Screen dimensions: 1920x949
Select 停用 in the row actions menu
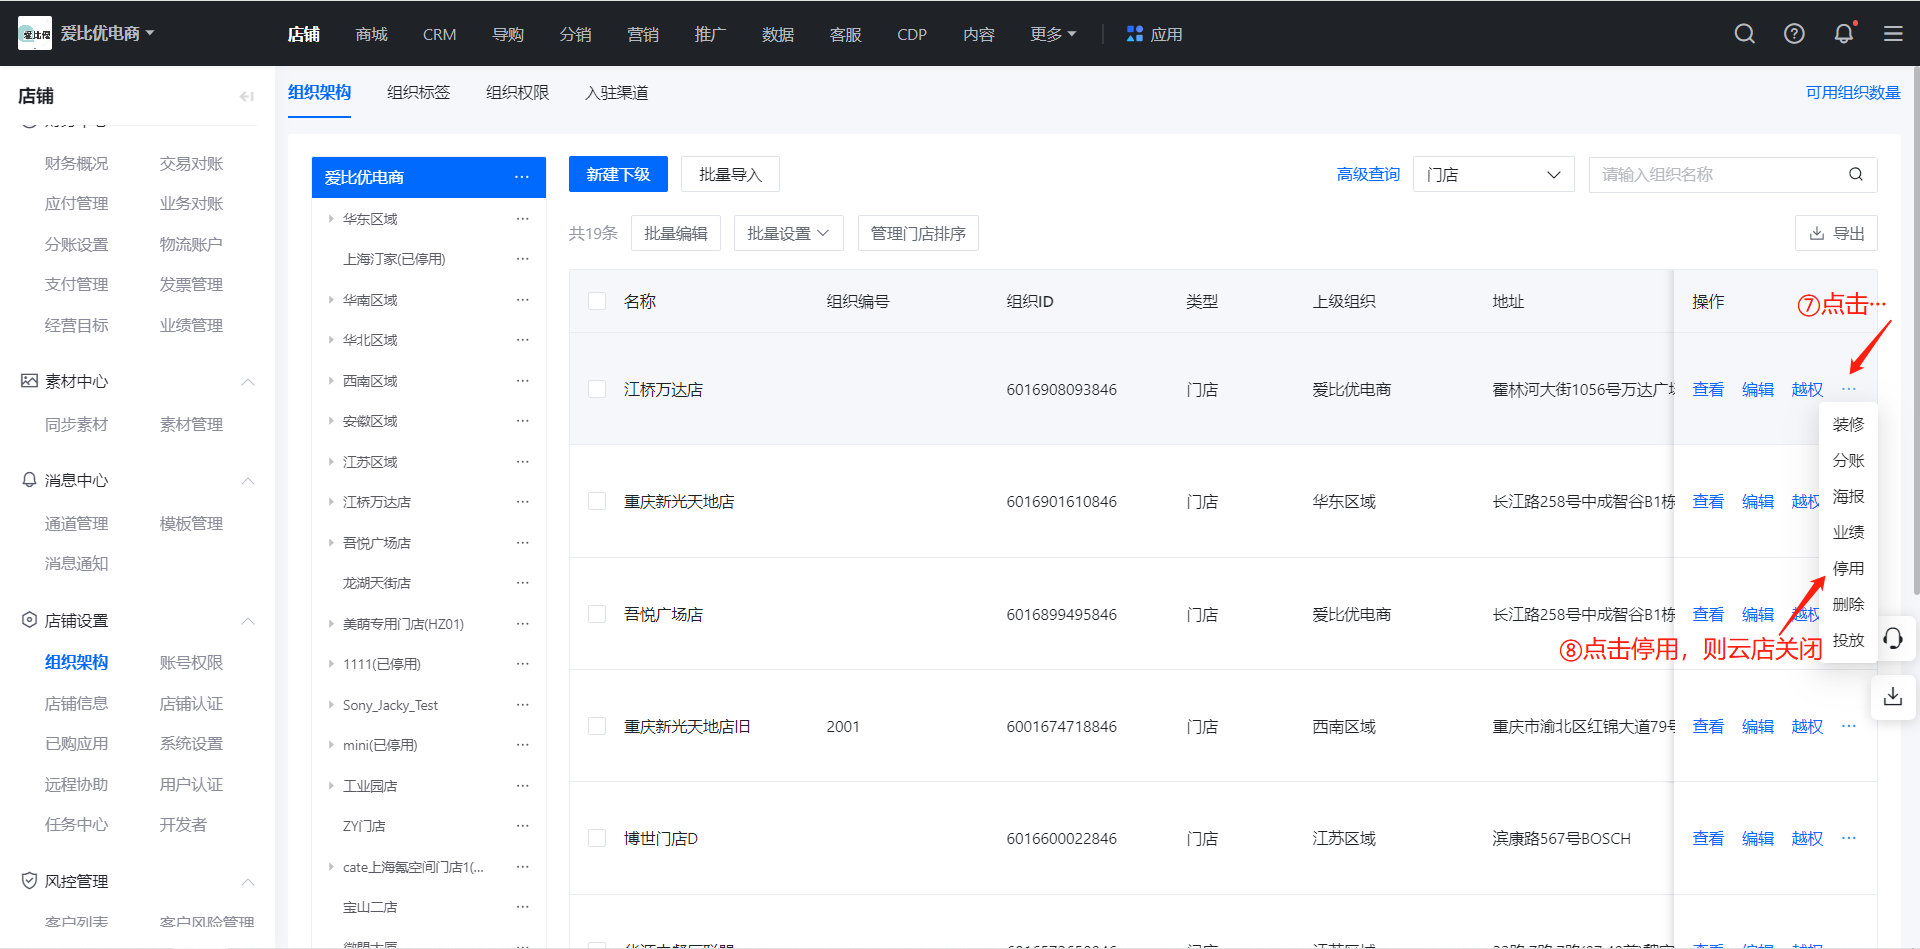[1848, 568]
